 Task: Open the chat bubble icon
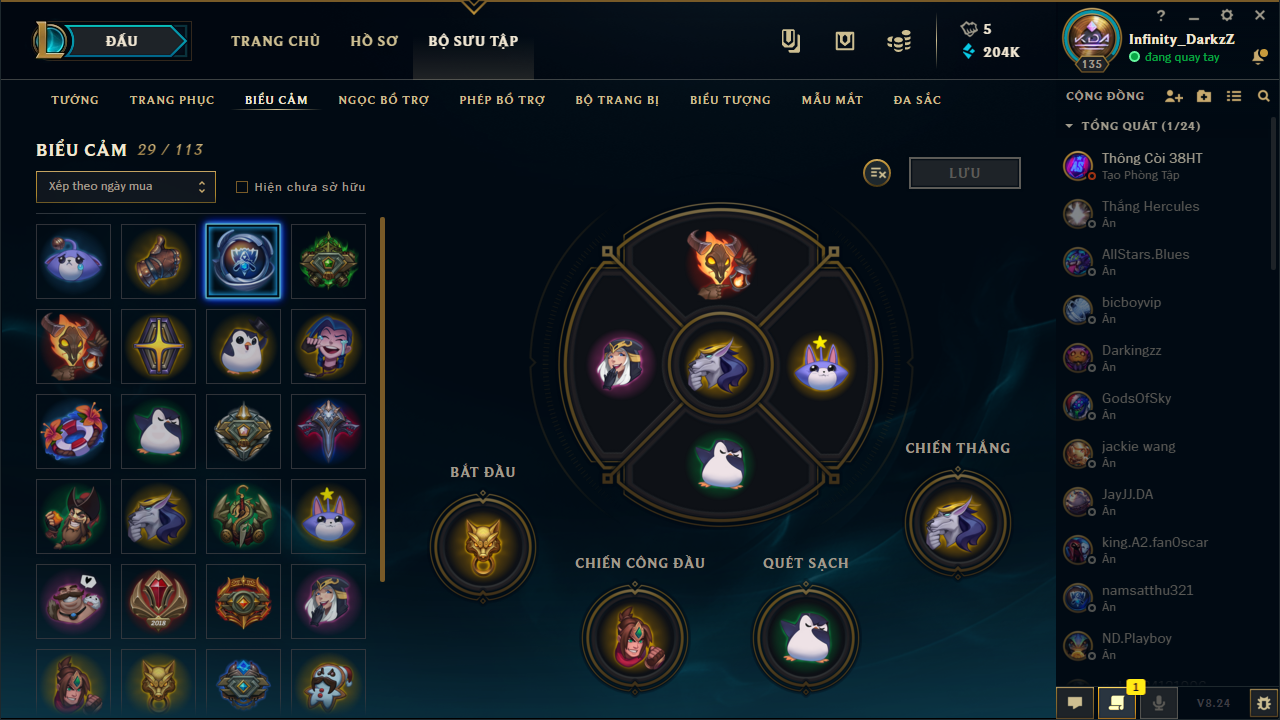1075,703
